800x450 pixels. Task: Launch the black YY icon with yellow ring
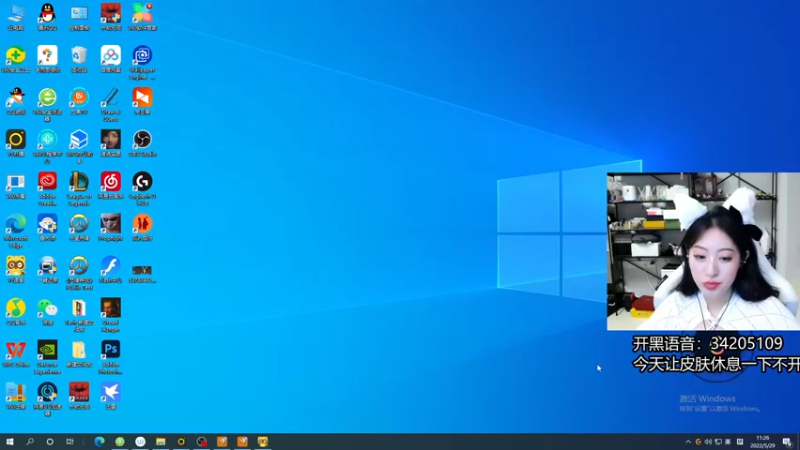pyautogui.click(x=16, y=143)
